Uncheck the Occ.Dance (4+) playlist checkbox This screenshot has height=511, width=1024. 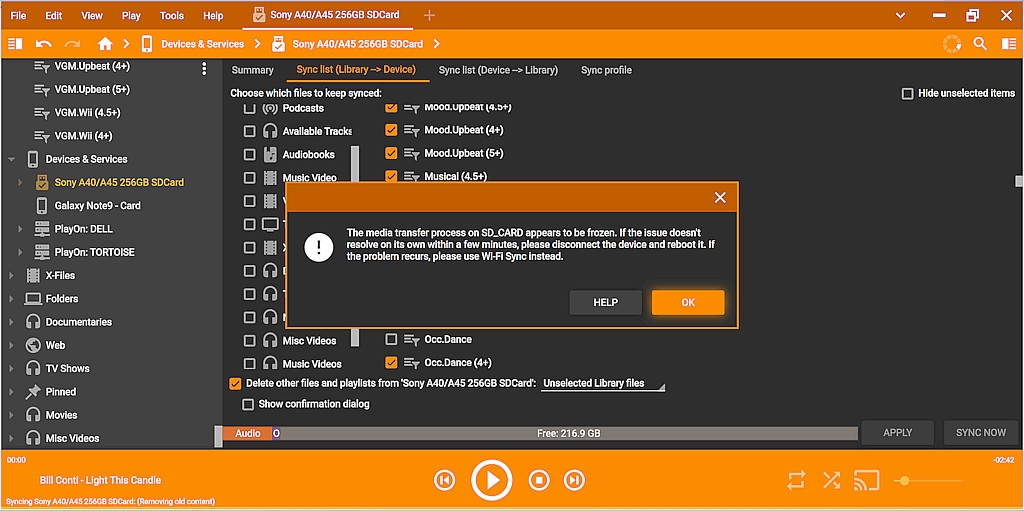coord(391,363)
